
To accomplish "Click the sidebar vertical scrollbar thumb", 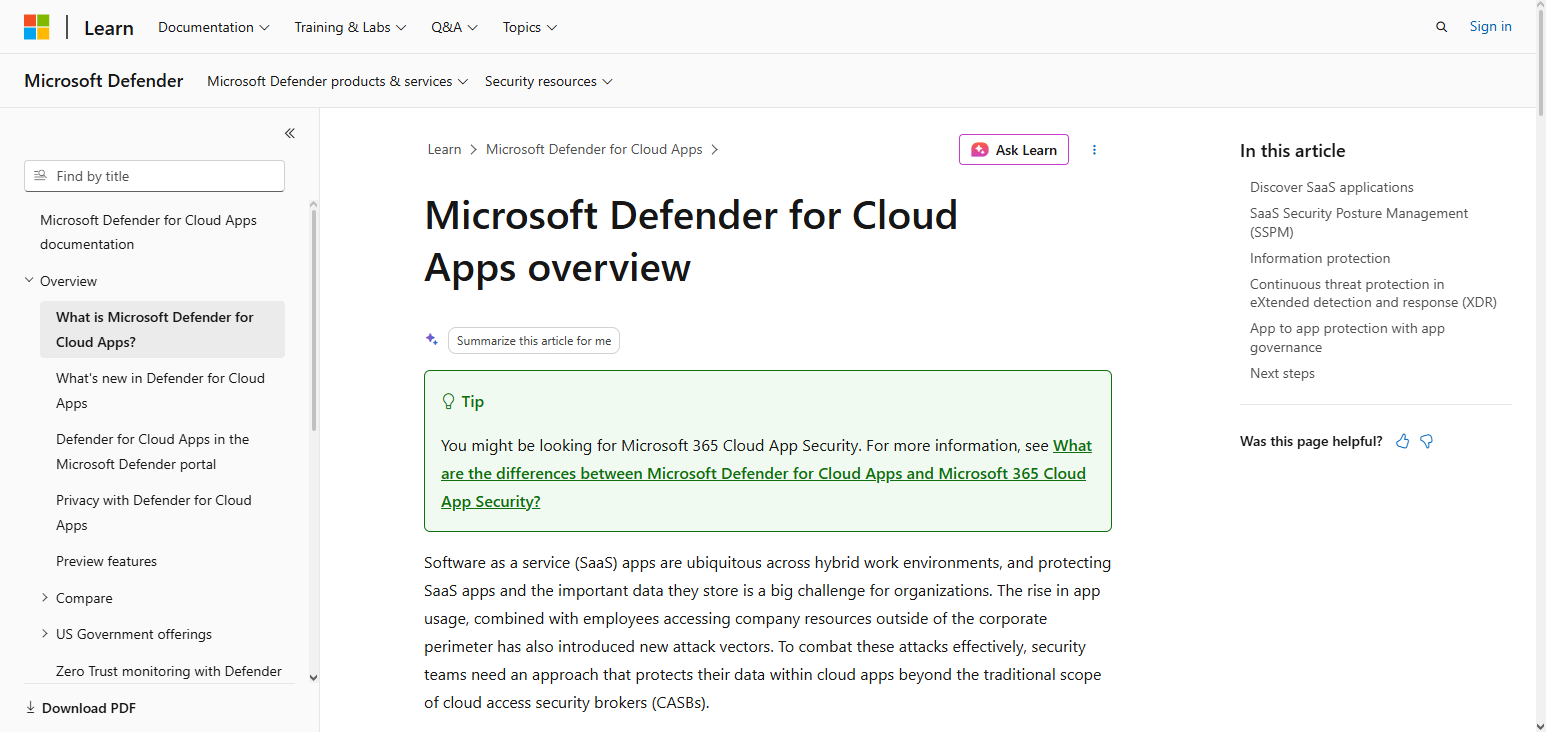I will coord(314,320).
